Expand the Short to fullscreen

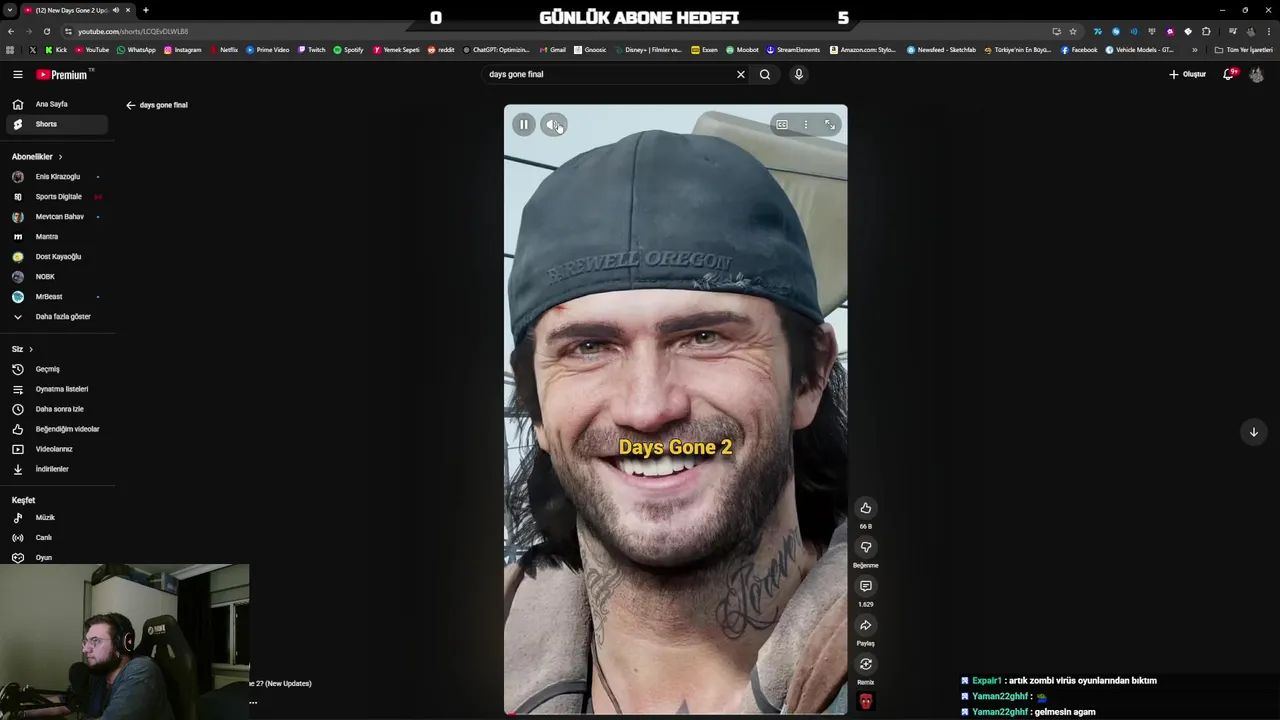[830, 124]
